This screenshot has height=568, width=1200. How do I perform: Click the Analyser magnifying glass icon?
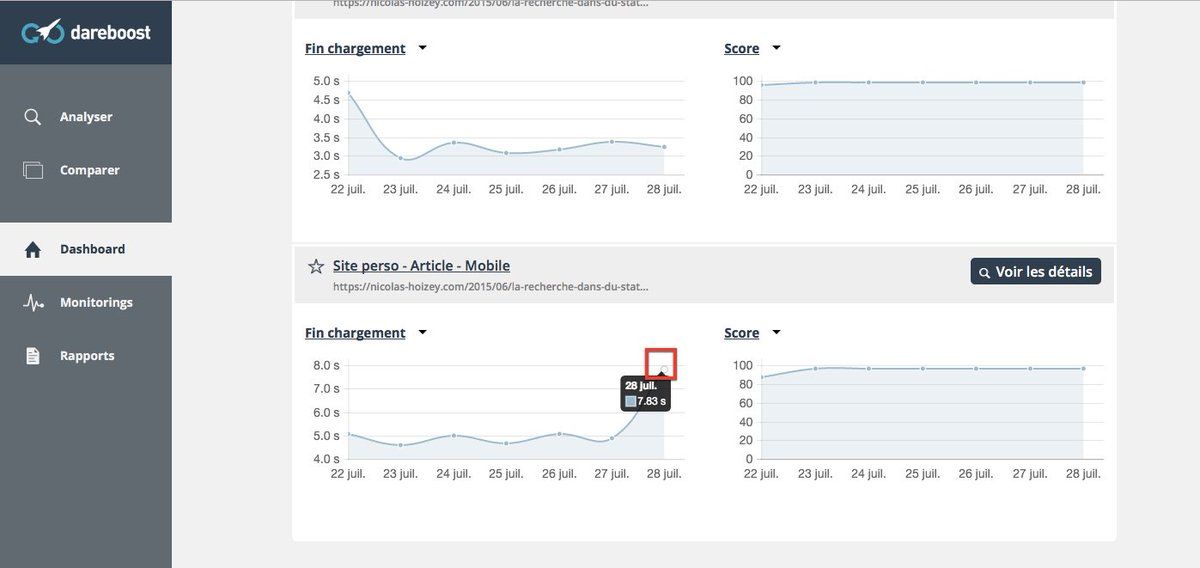pyautogui.click(x=32, y=117)
